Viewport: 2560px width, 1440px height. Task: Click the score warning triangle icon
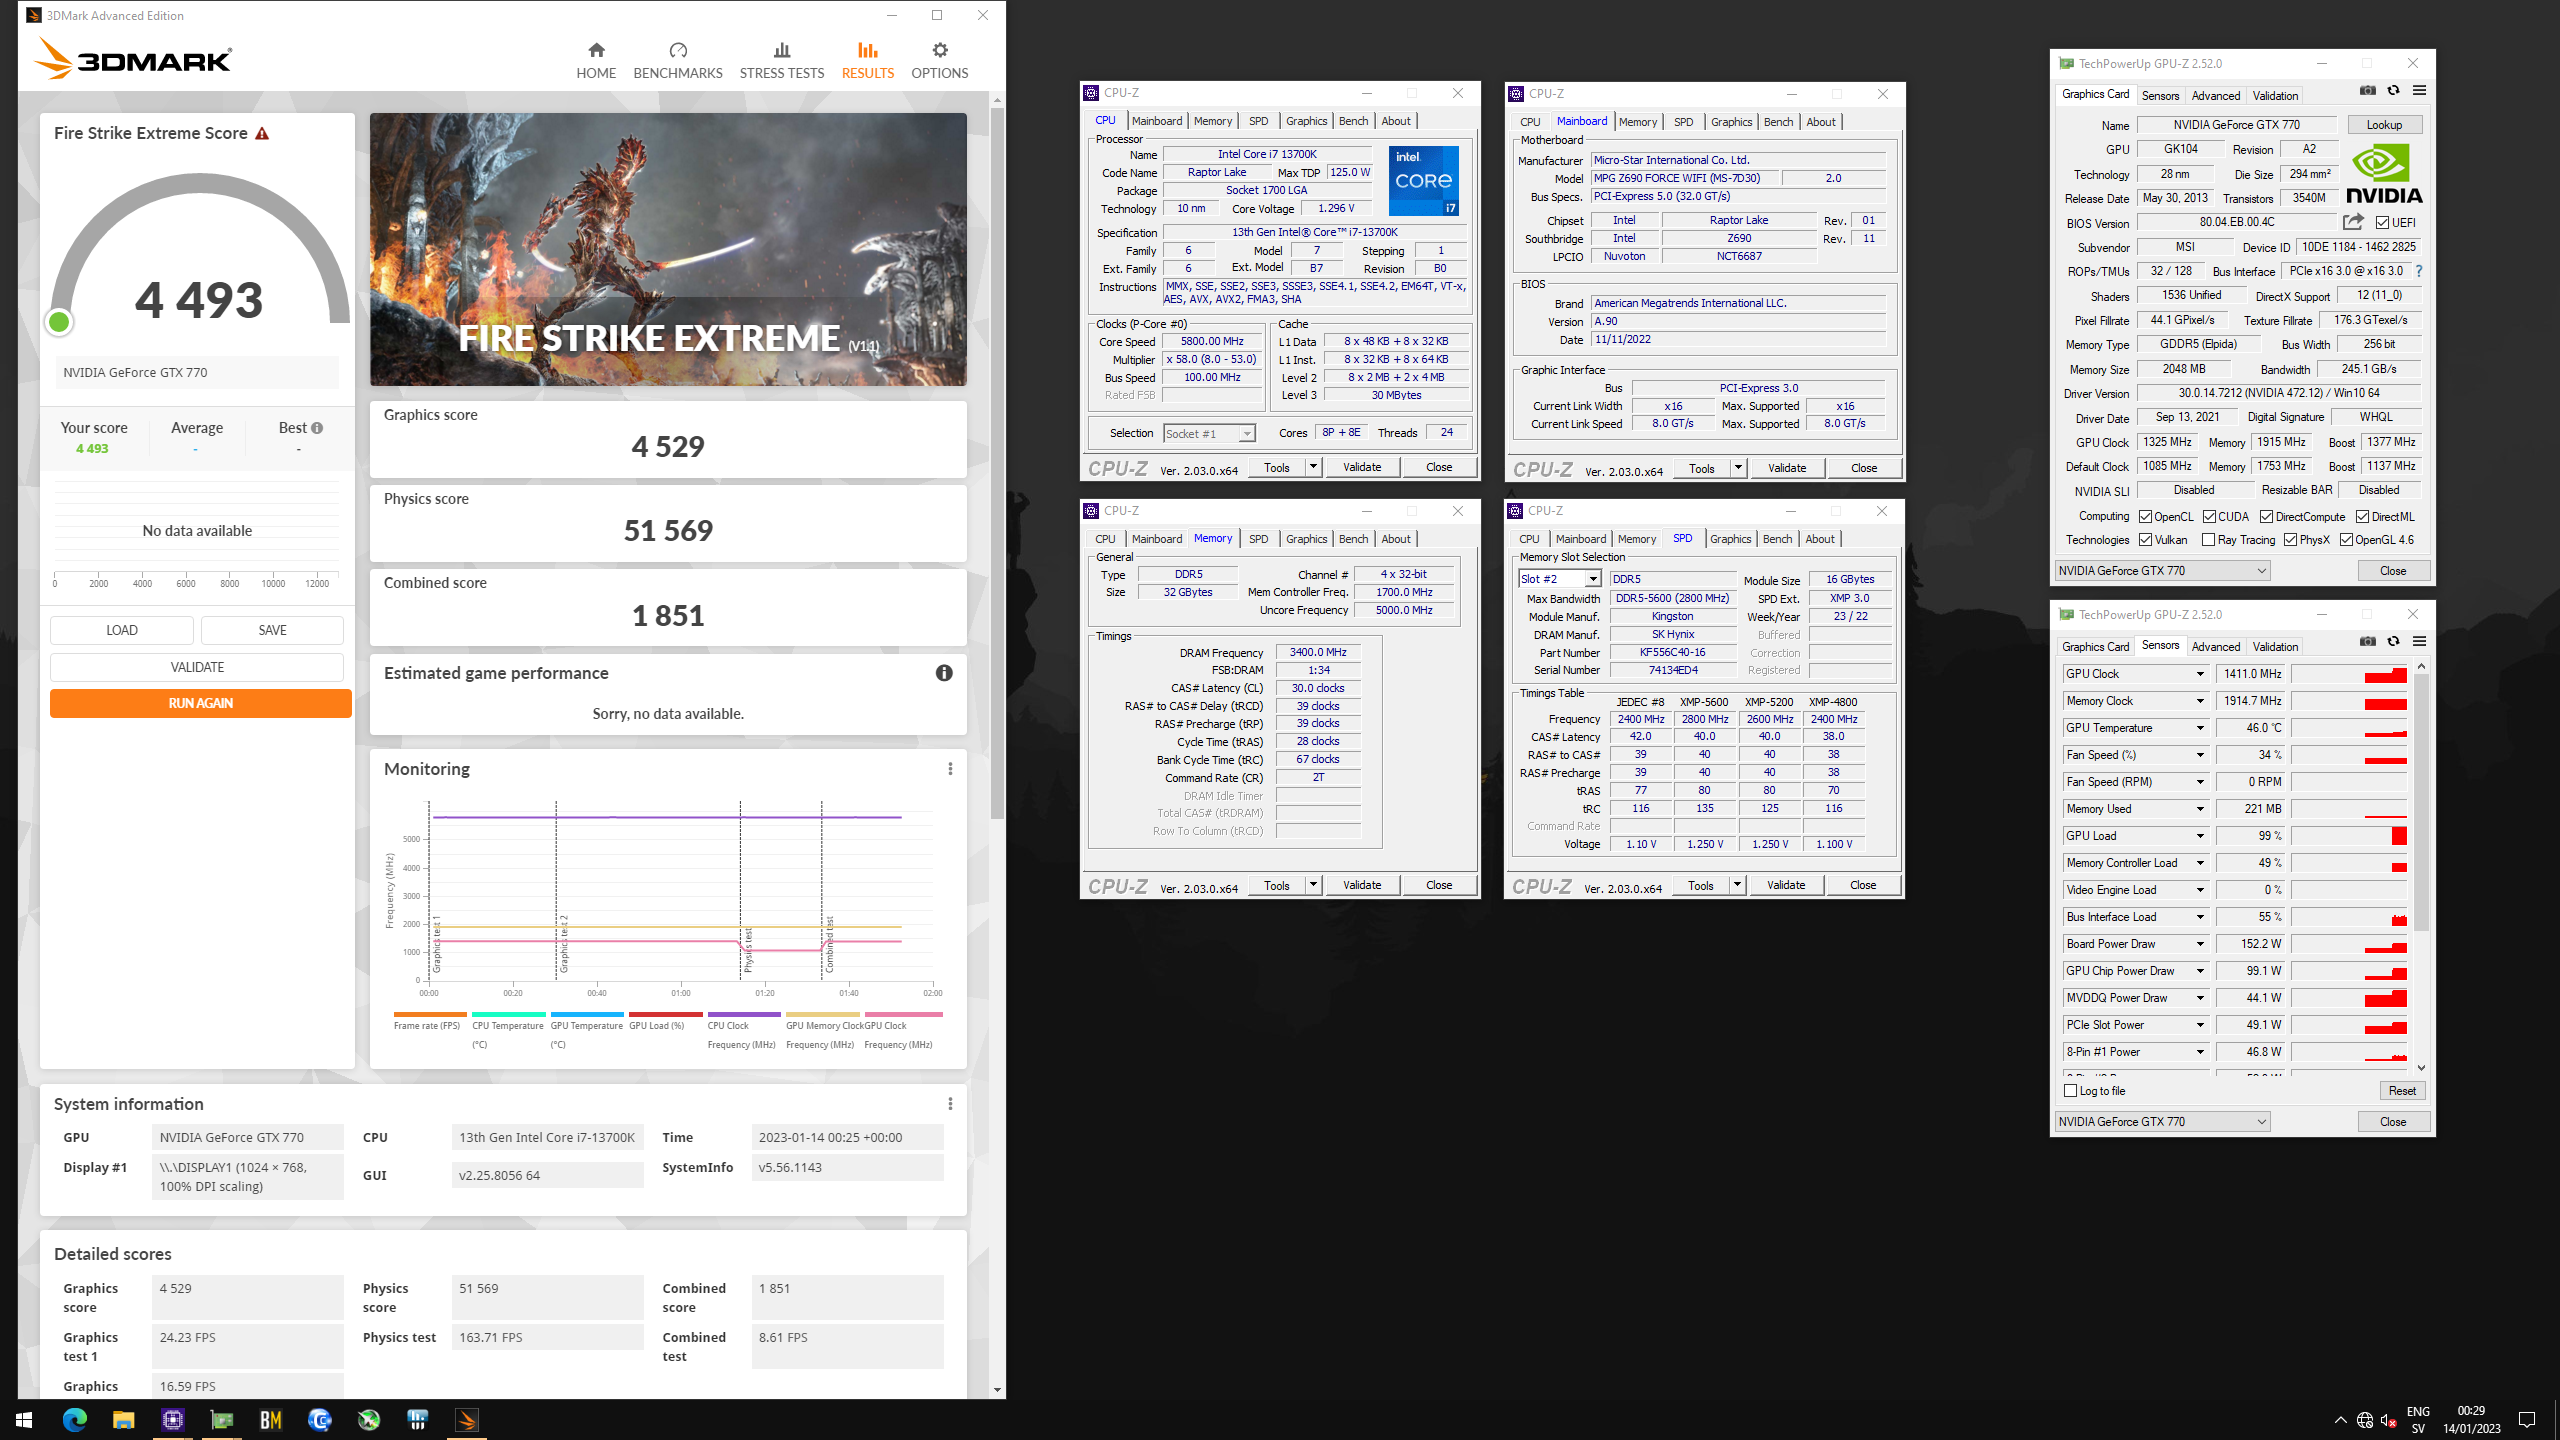(x=262, y=133)
